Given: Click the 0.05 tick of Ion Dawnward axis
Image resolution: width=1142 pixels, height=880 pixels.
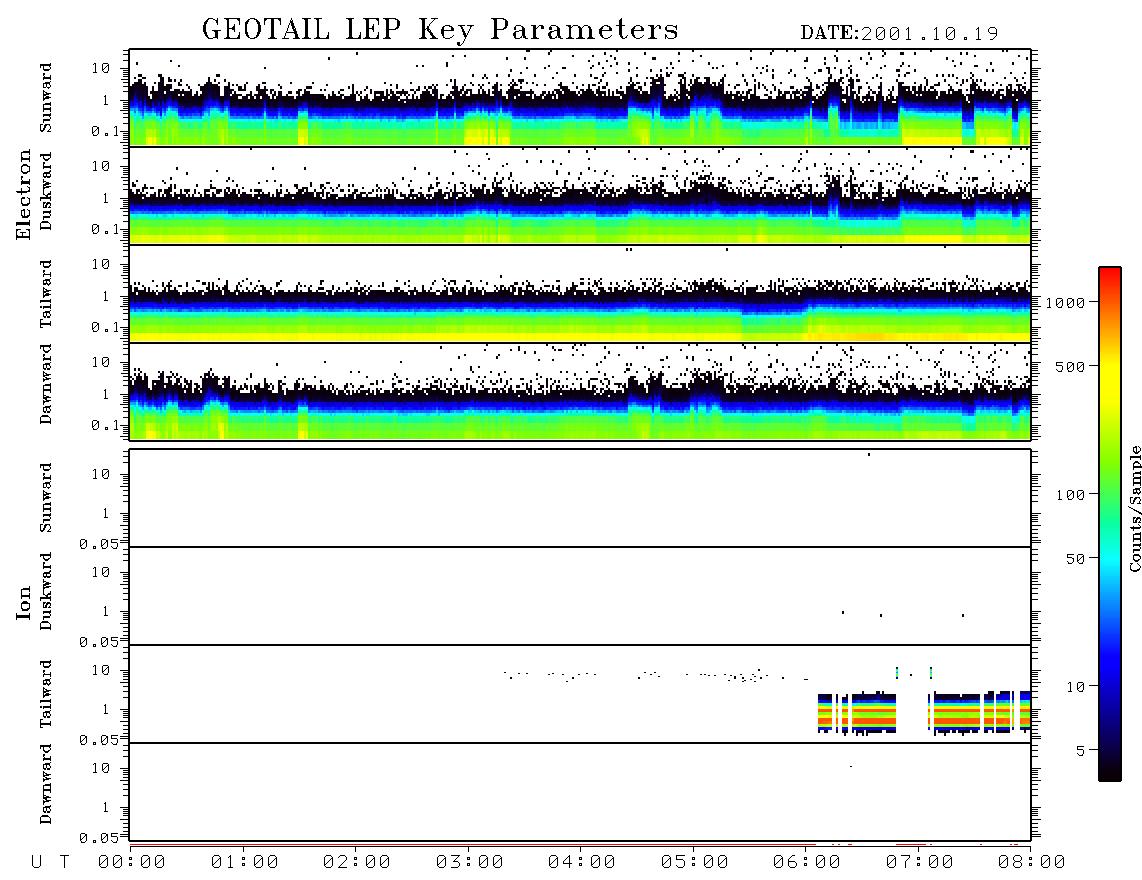Looking at the screenshot, I should [99, 838].
